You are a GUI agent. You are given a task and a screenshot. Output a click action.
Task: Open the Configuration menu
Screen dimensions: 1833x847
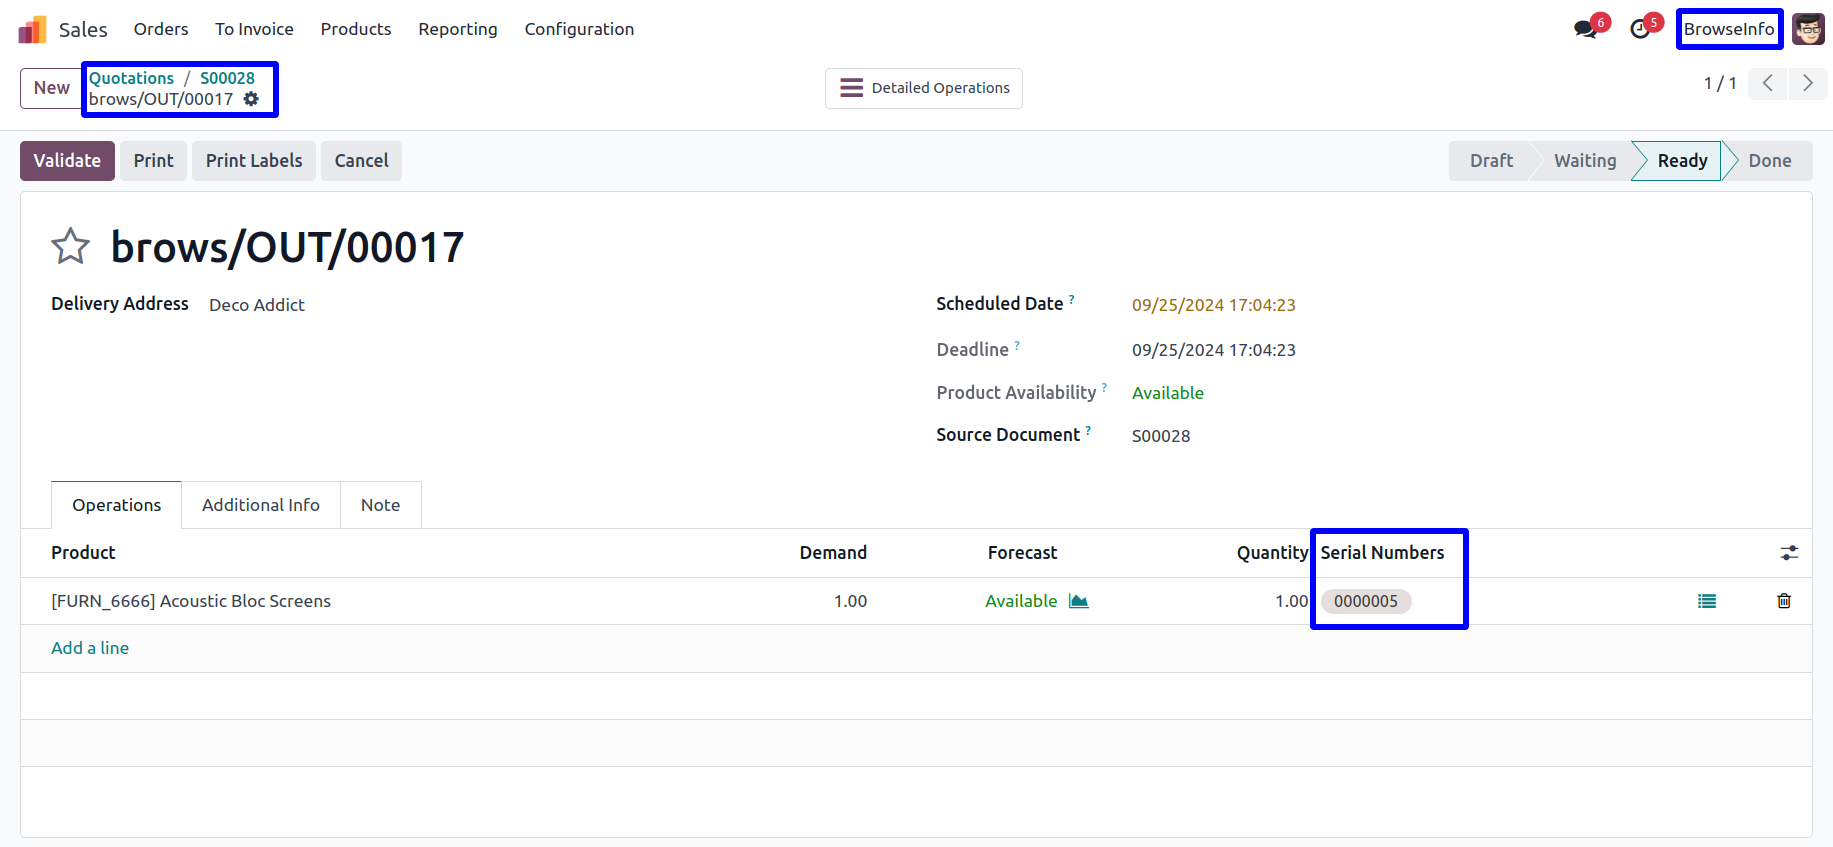click(x=579, y=29)
